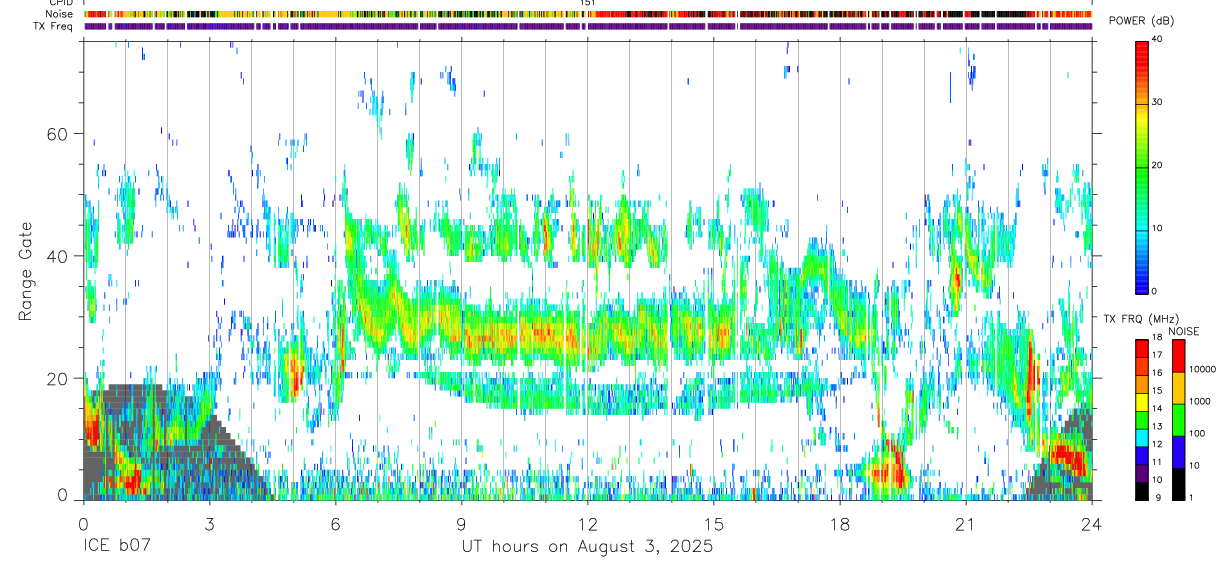Click the 'POWER (dB)' legend title
1228x567 pixels.
1141,21
